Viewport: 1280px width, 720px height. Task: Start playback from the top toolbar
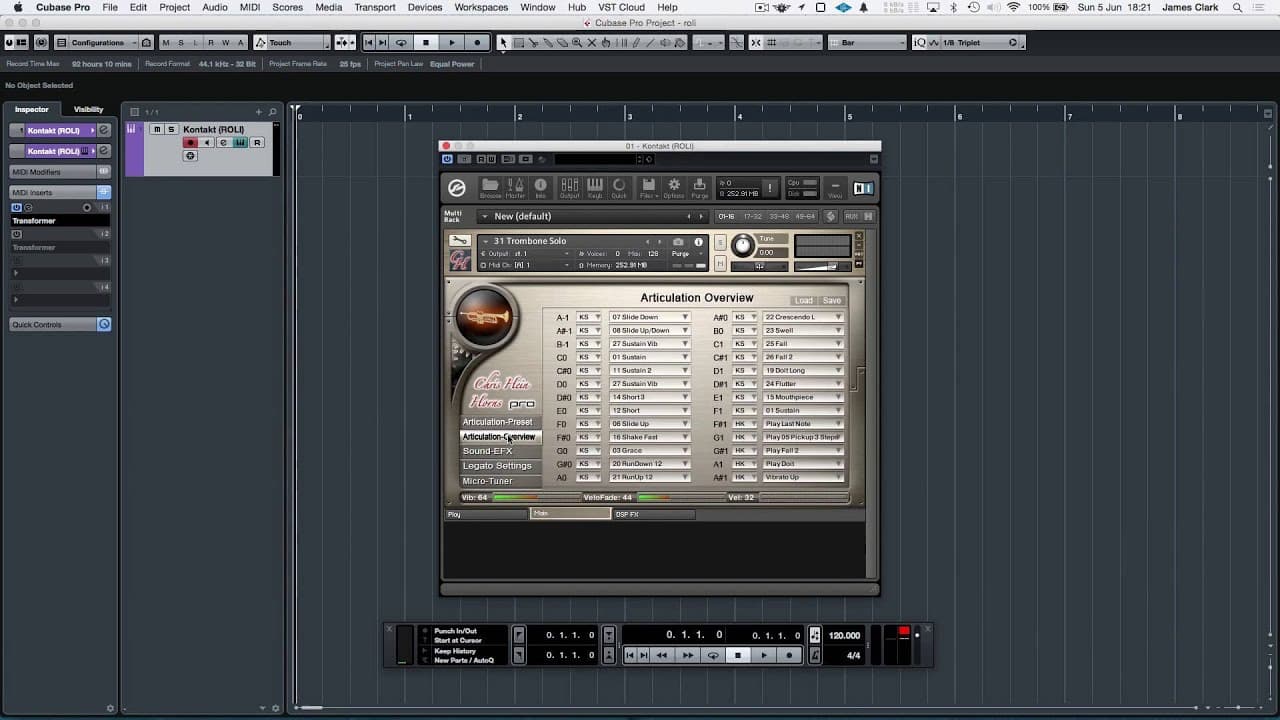point(452,43)
